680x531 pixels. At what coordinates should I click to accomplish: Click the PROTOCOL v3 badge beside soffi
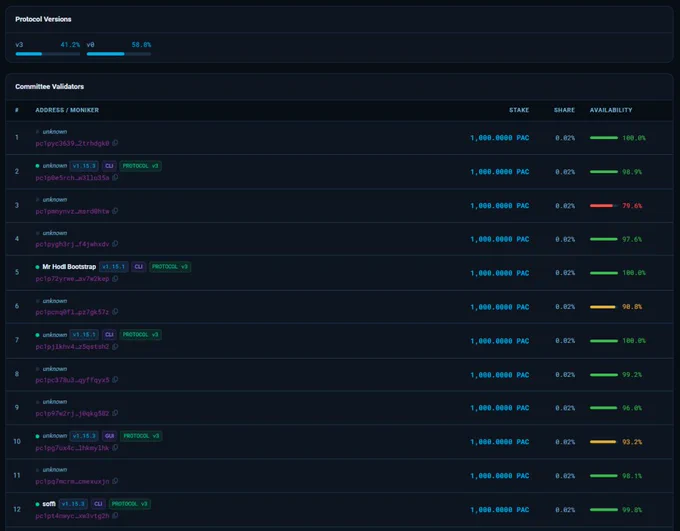click(130, 504)
